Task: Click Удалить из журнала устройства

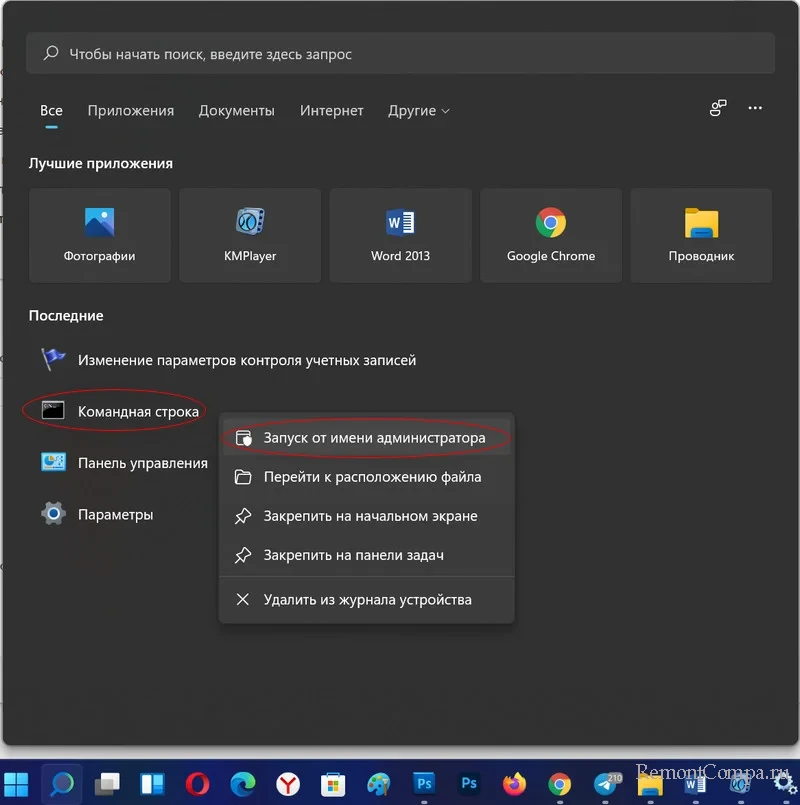Action: point(367,600)
